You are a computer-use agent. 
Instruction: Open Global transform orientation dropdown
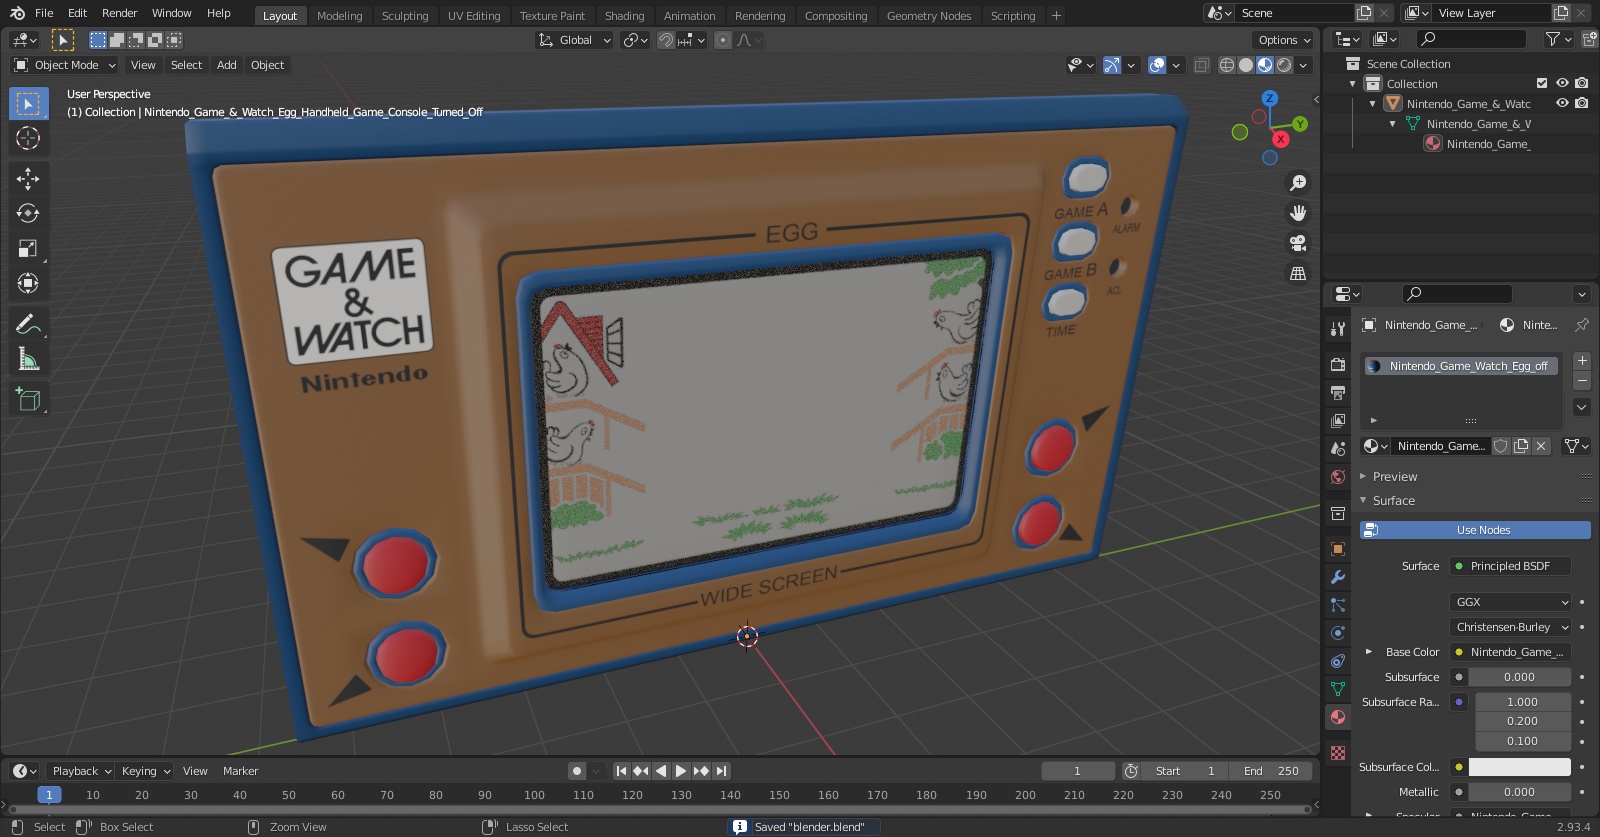click(x=575, y=40)
